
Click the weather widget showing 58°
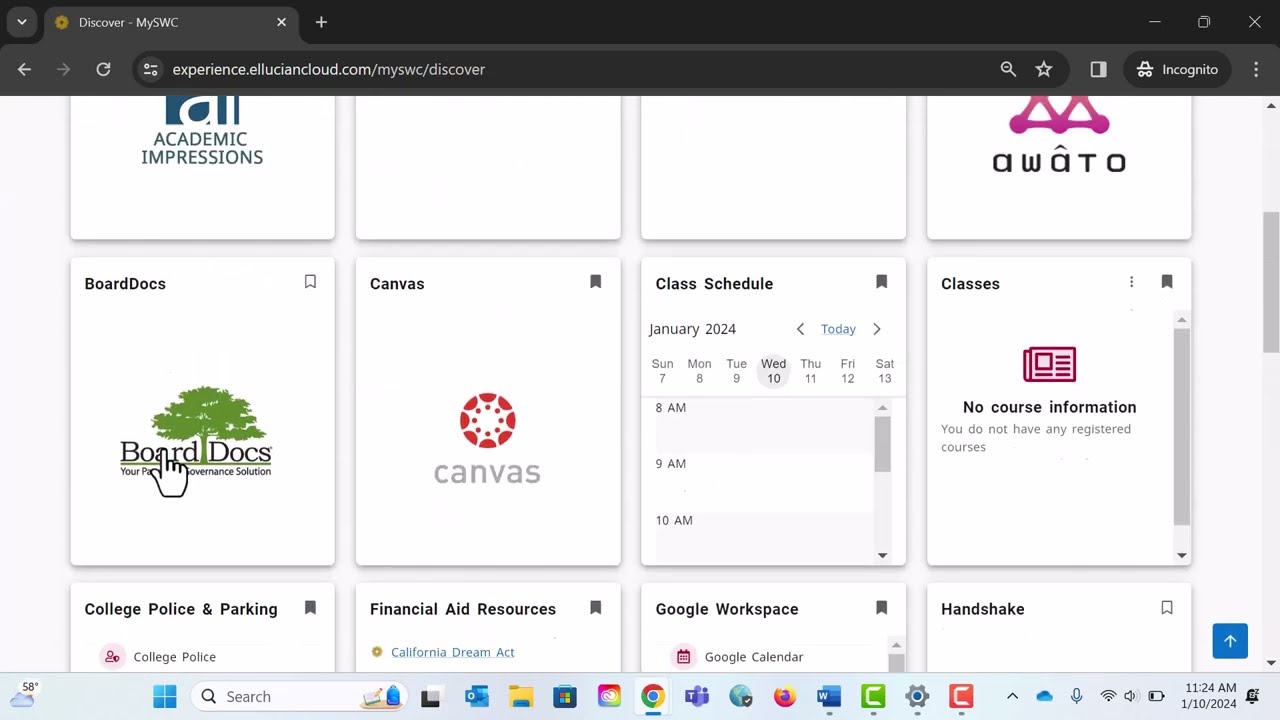pos(24,696)
